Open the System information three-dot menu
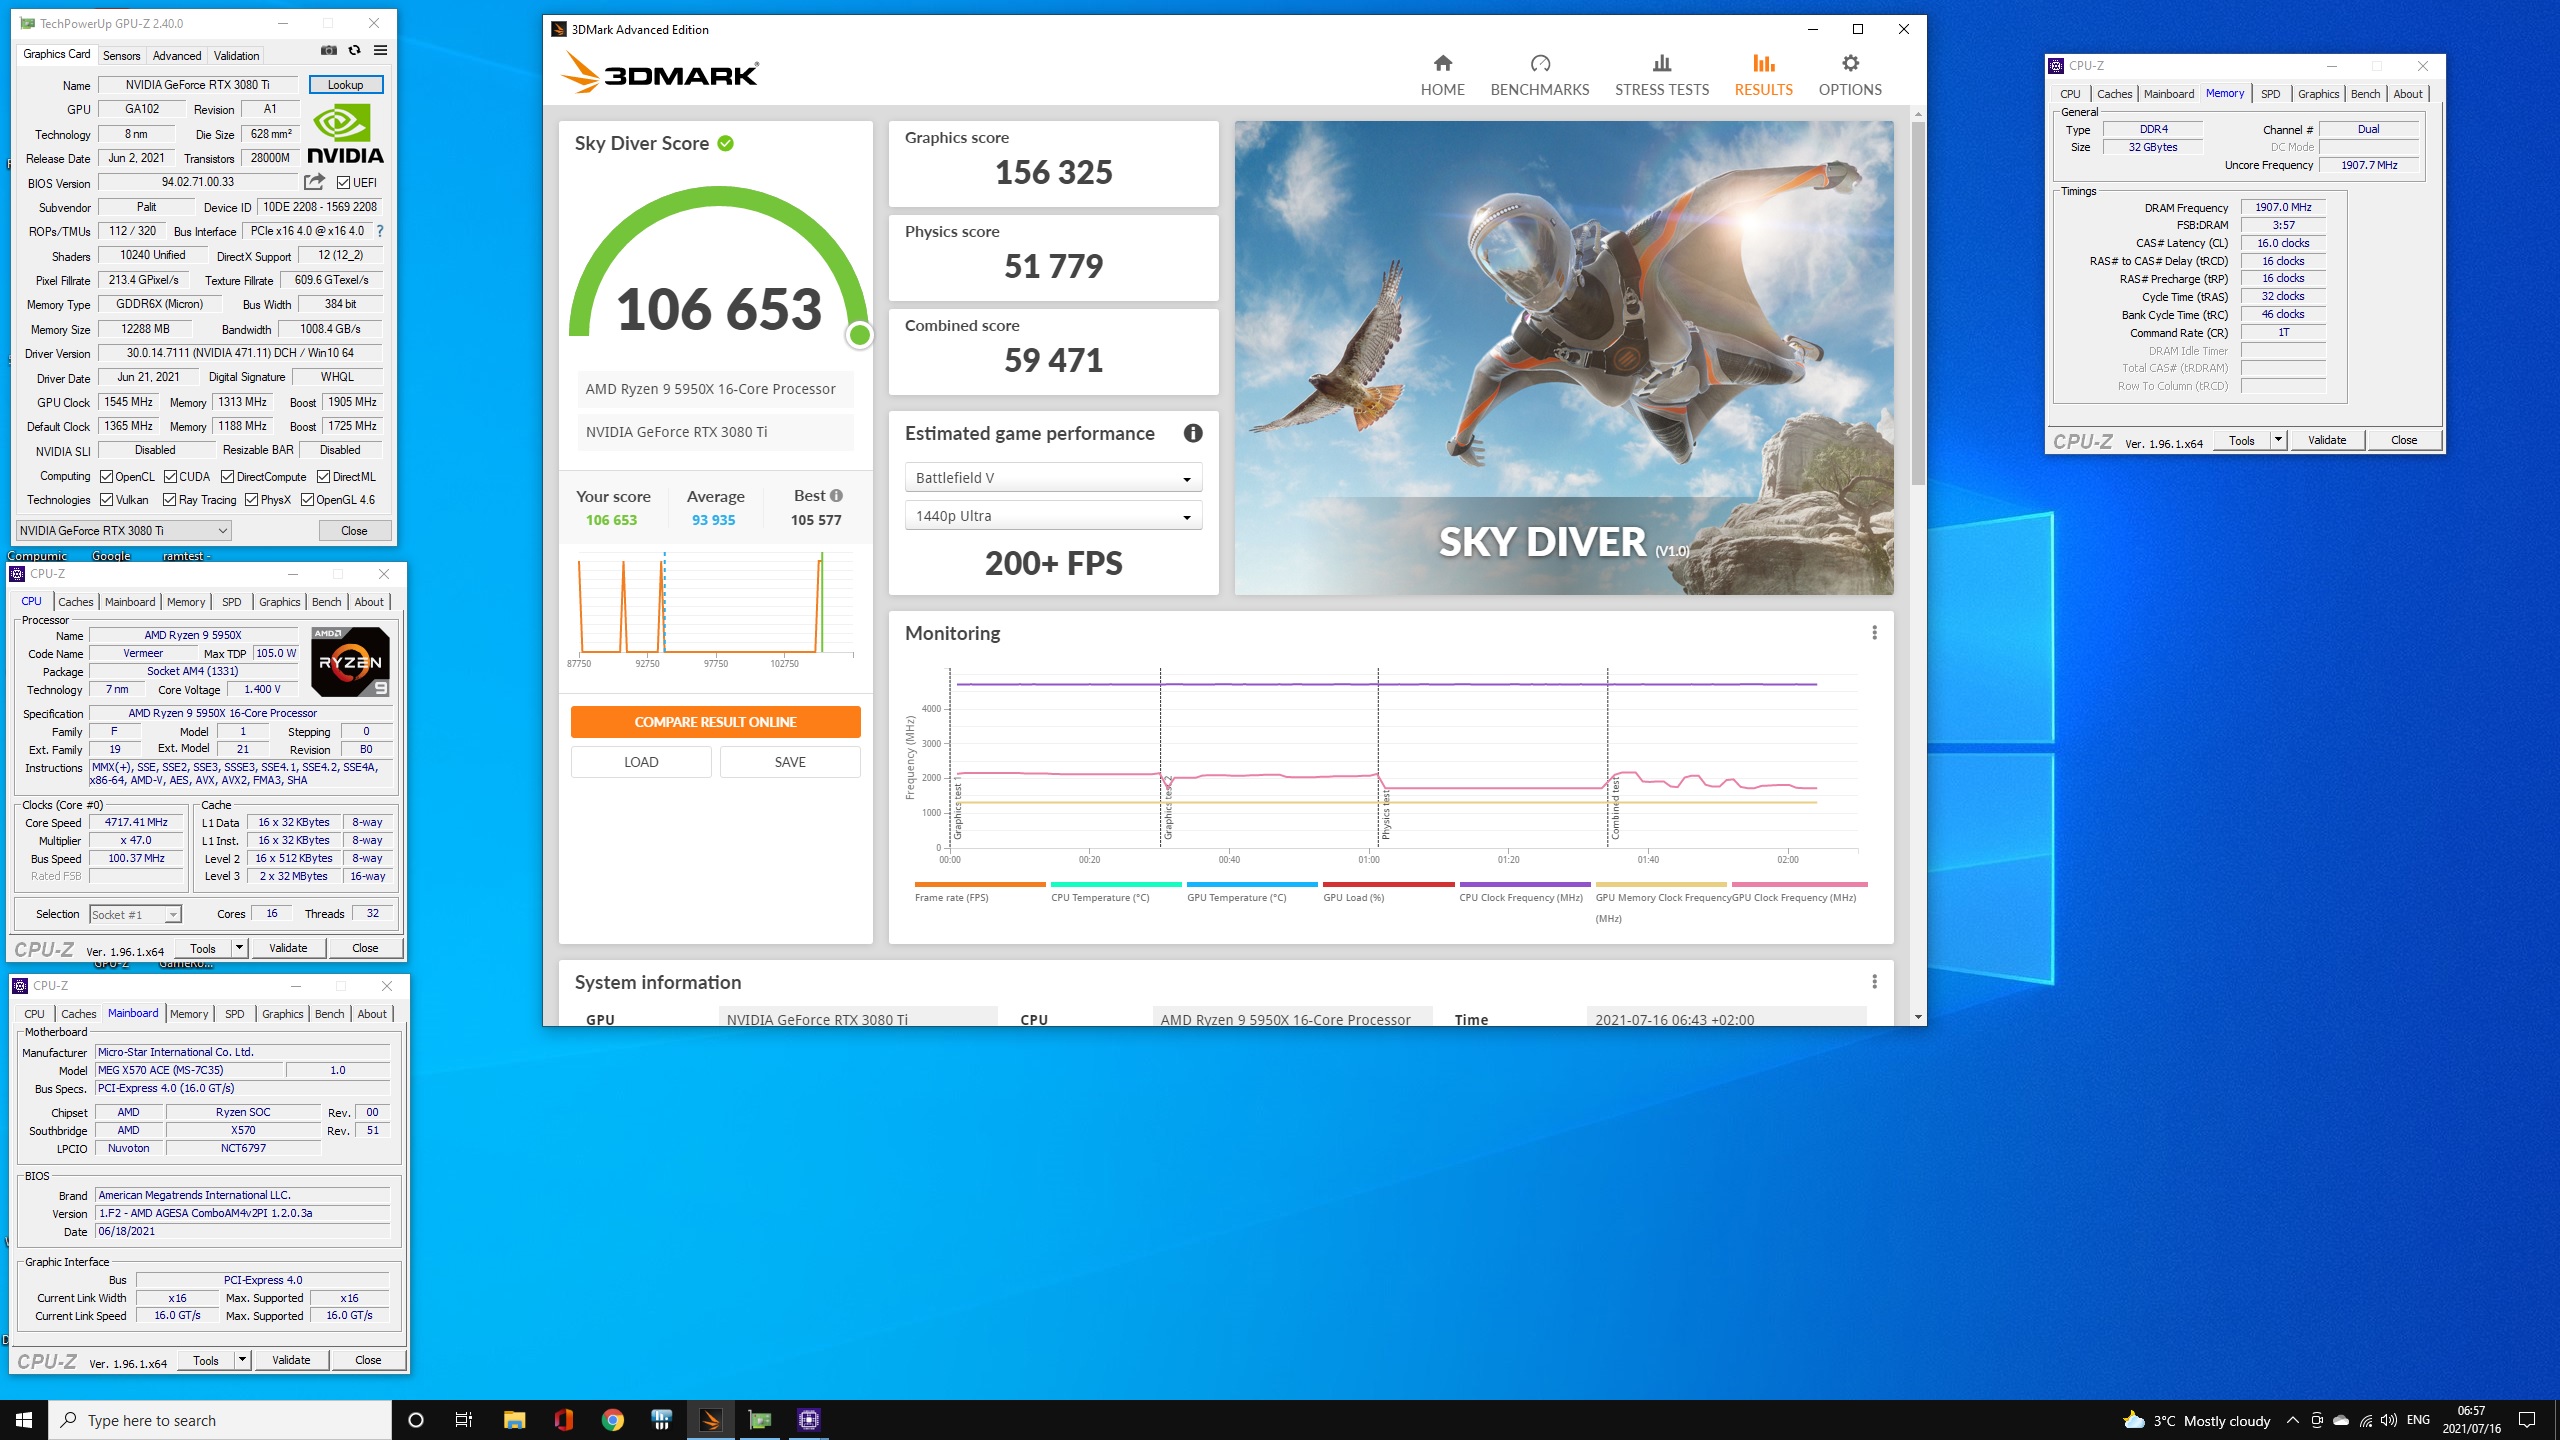The width and height of the screenshot is (2560, 1440). (x=1874, y=982)
